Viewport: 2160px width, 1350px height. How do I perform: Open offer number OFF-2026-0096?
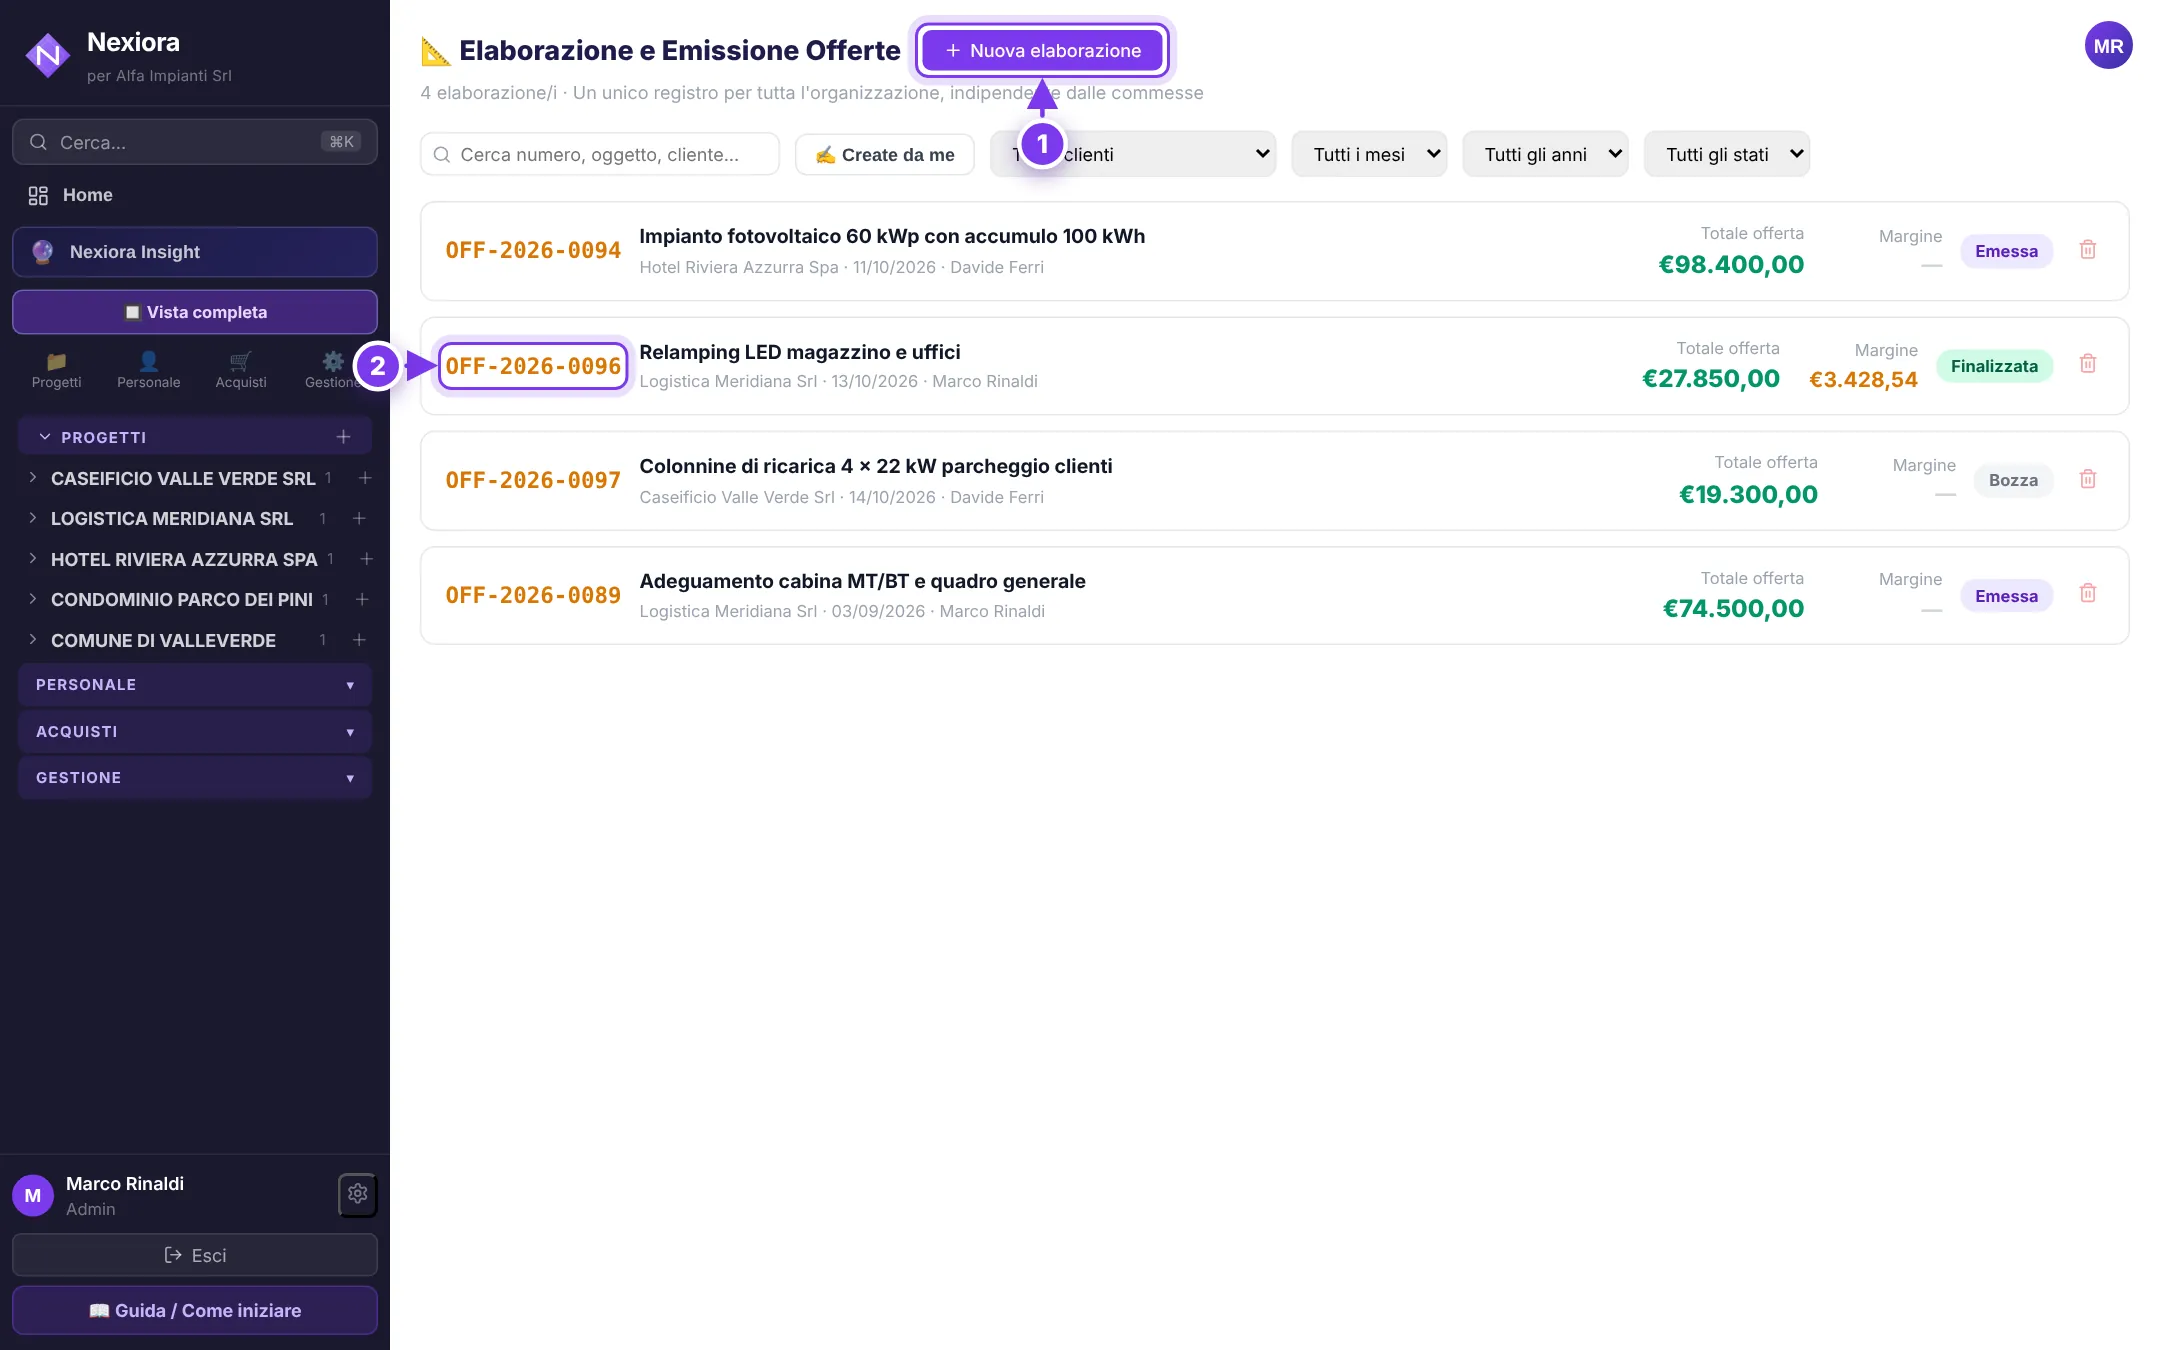pos(533,366)
